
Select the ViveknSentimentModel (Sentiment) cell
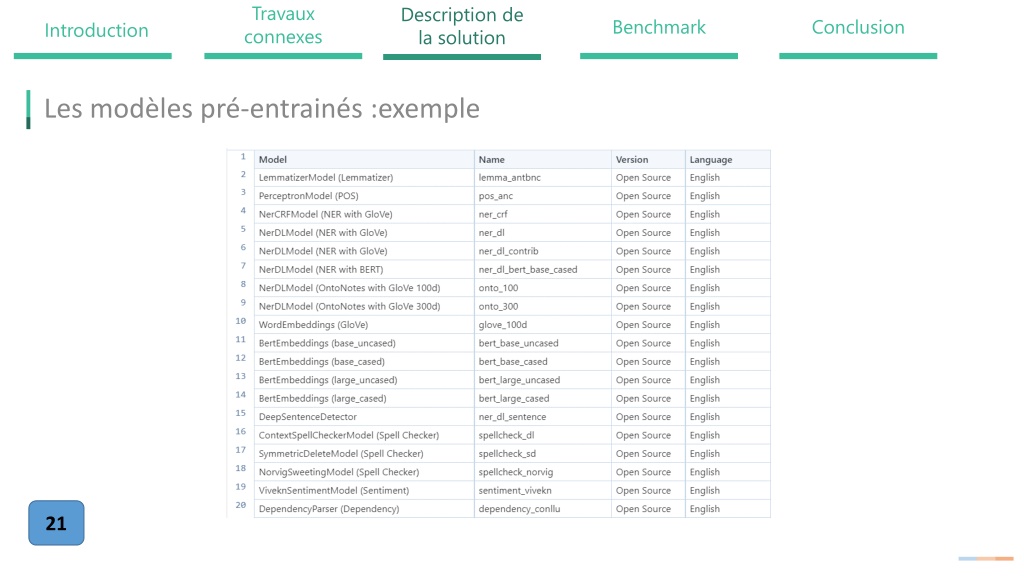point(364,490)
